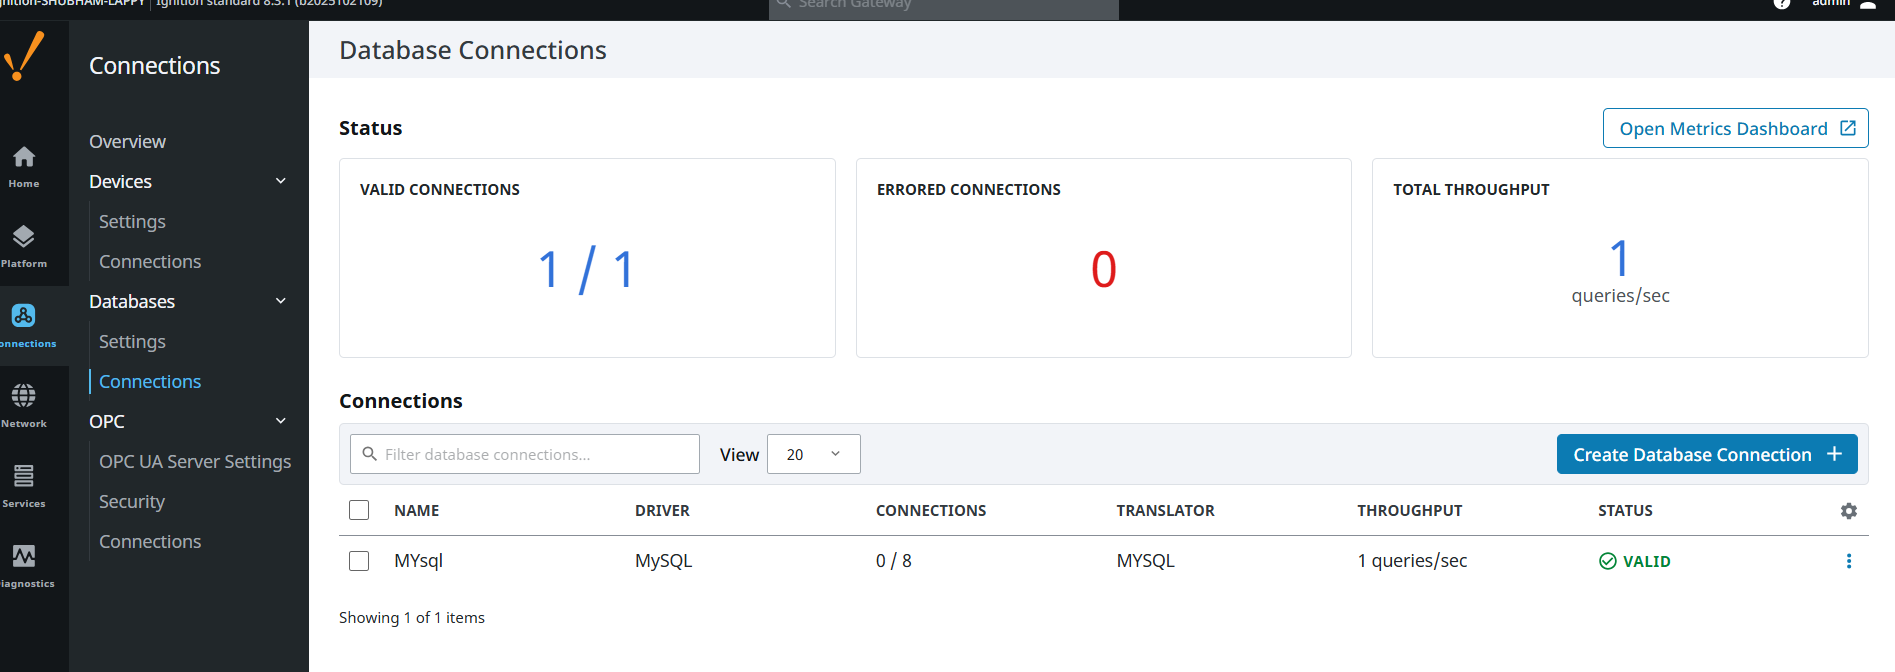This screenshot has width=1895, height=672.
Task: Check the MYsql connection row checkbox
Action: pyautogui.click(x=359, y=561)
